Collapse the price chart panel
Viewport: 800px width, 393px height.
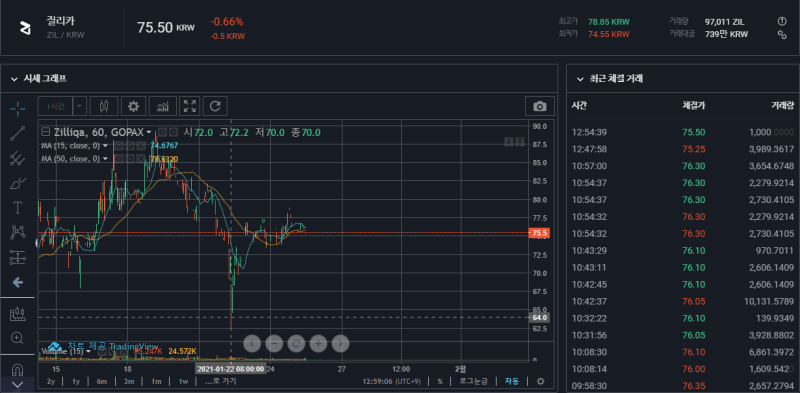click(14, 79)
